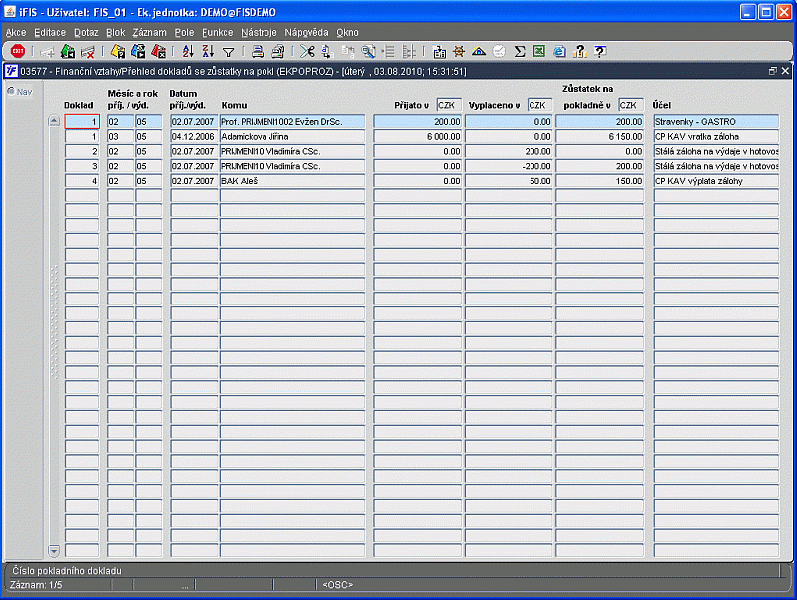Viewport: 797px width, 600px height.
Task: Sort descending with Z-A icon
Action: click(x=208, y=51)
